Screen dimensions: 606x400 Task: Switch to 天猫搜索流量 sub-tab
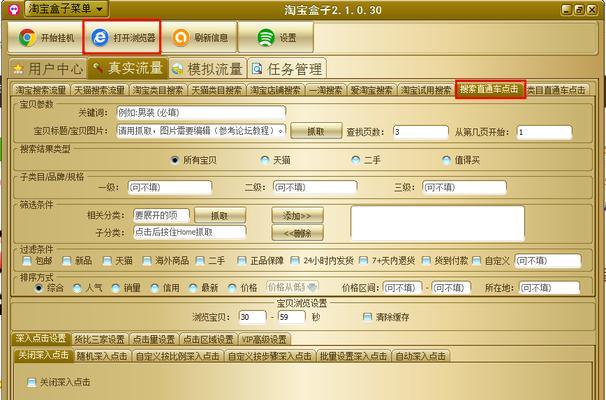pos(99,90)
